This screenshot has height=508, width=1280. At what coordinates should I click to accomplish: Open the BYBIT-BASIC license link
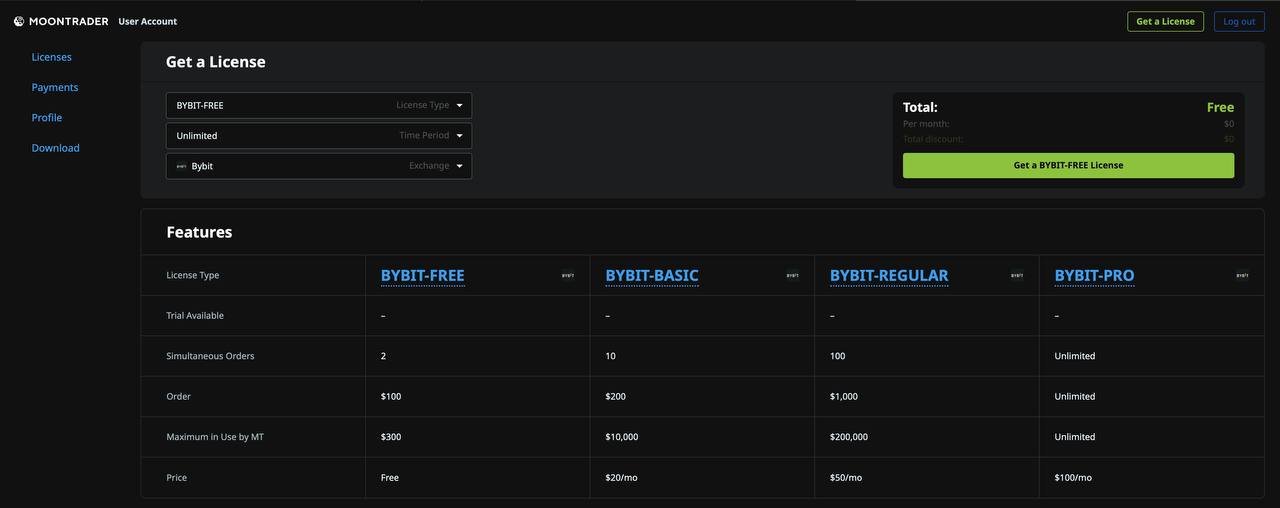click(652, 275)
